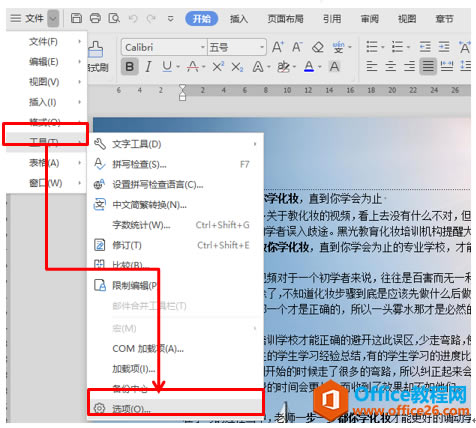476x428 pixels.
Task: Click the text highlight color icon
Action: [x=283, y=67]
